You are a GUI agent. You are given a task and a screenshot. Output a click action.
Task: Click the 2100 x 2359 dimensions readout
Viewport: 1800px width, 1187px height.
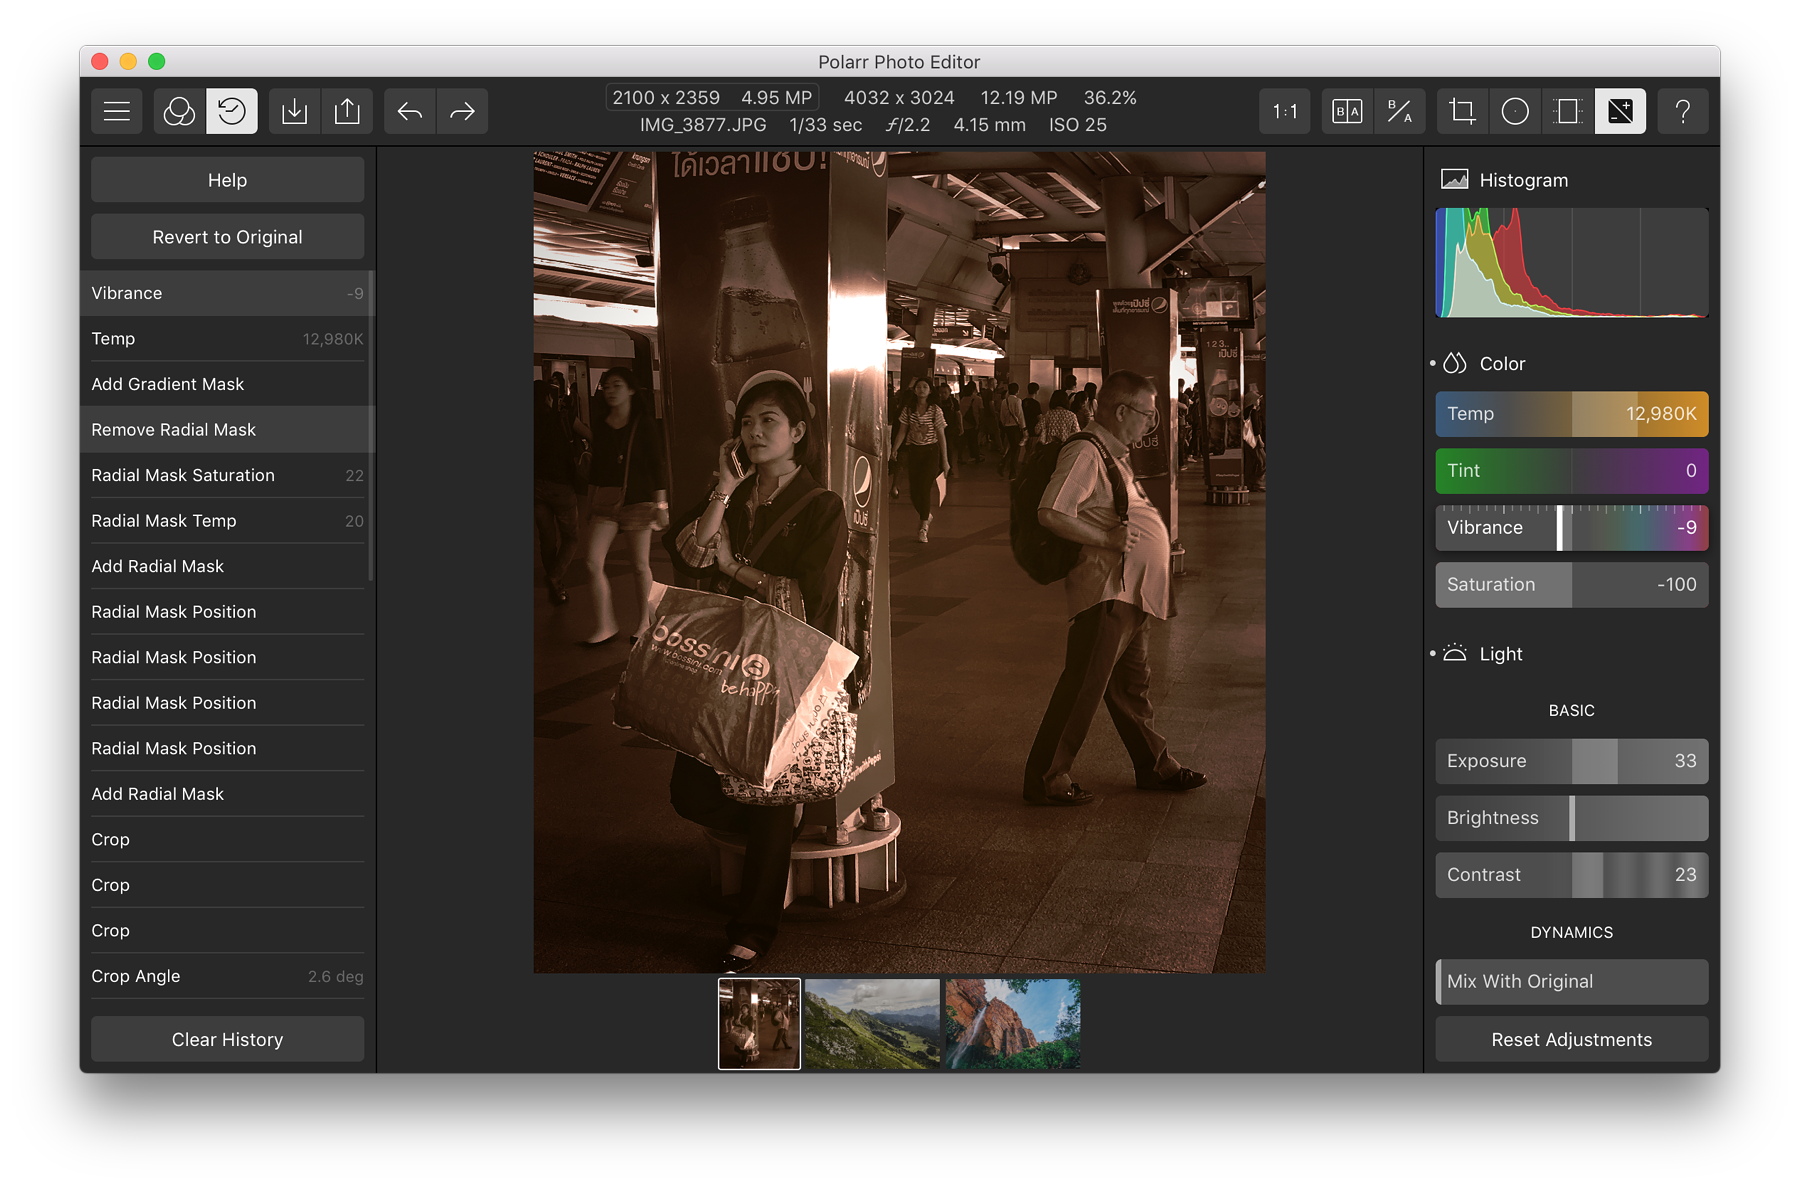tap(666, 98)
